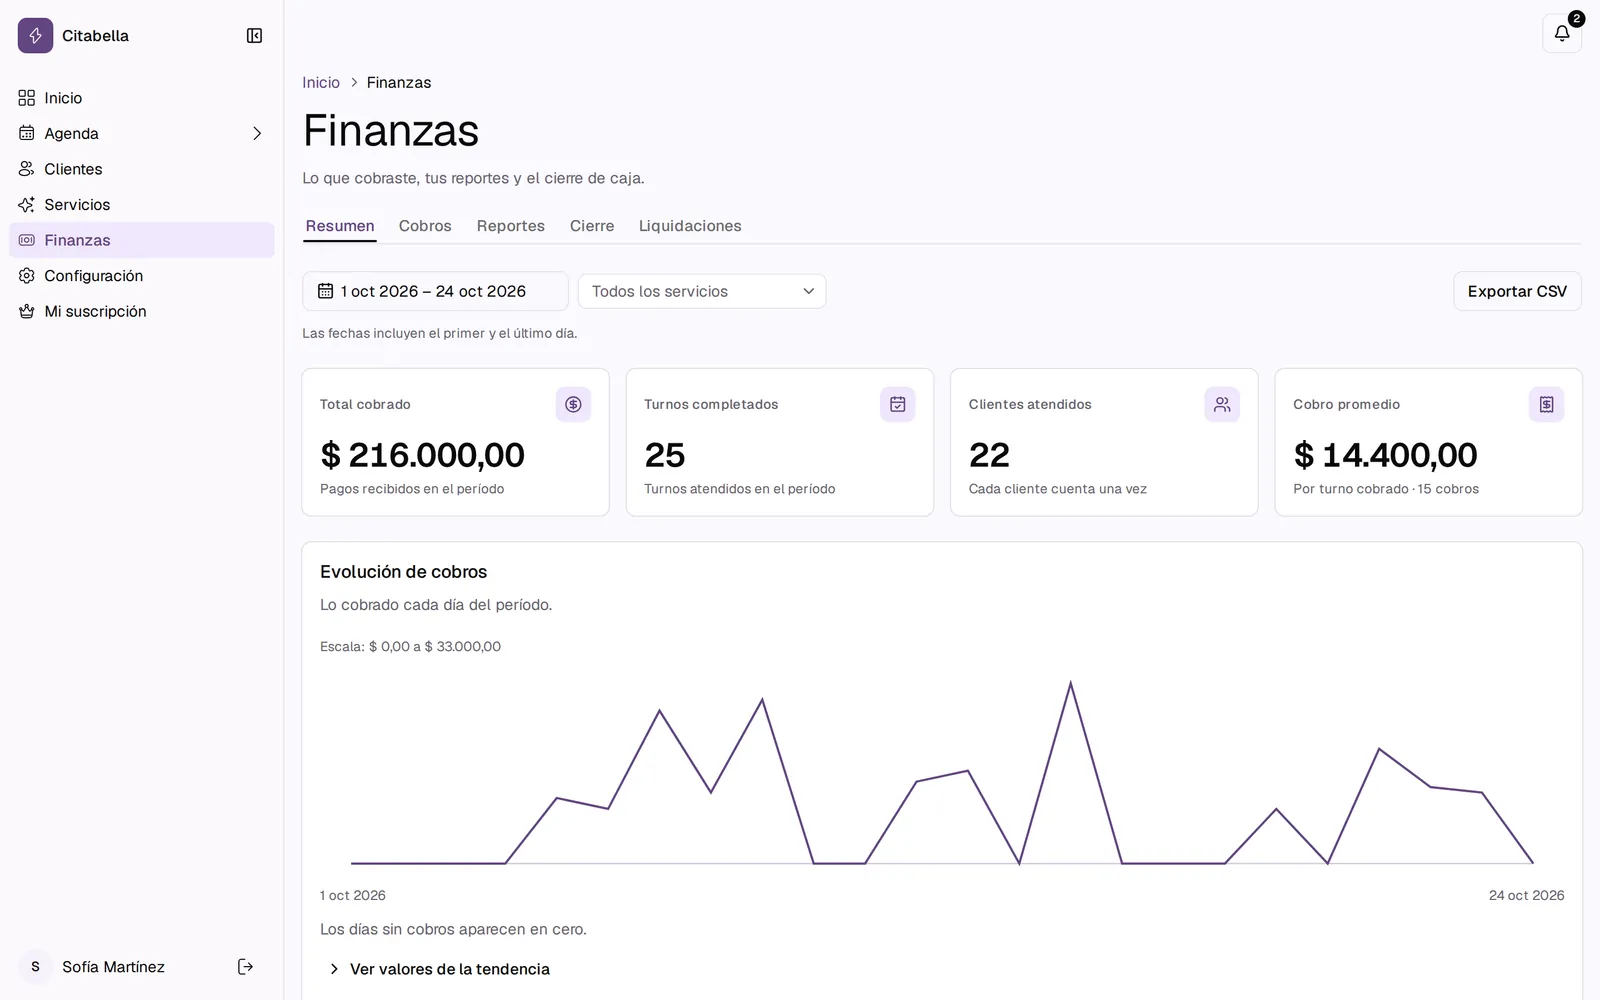Image resolution: width=1600 pixels, height=1000 pixels.
Task: Expand the Agenda submenu chevron
Action: pos(257,133)
